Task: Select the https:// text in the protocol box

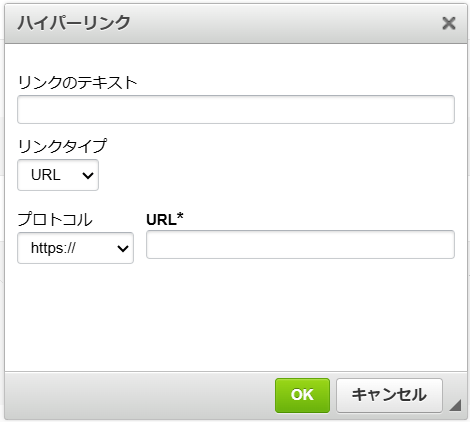Action: (53, 248)
